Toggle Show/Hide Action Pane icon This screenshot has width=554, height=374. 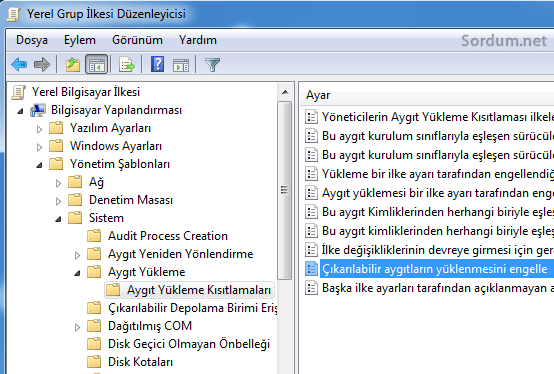coord(181,65)
